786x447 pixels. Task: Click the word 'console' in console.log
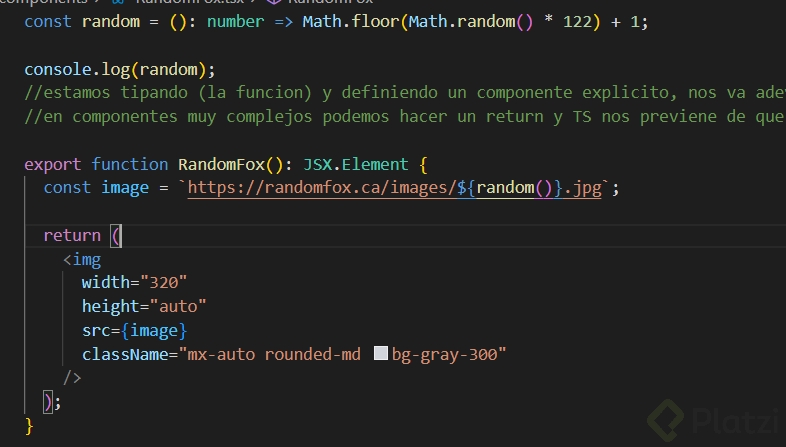(x=59, y=69)
